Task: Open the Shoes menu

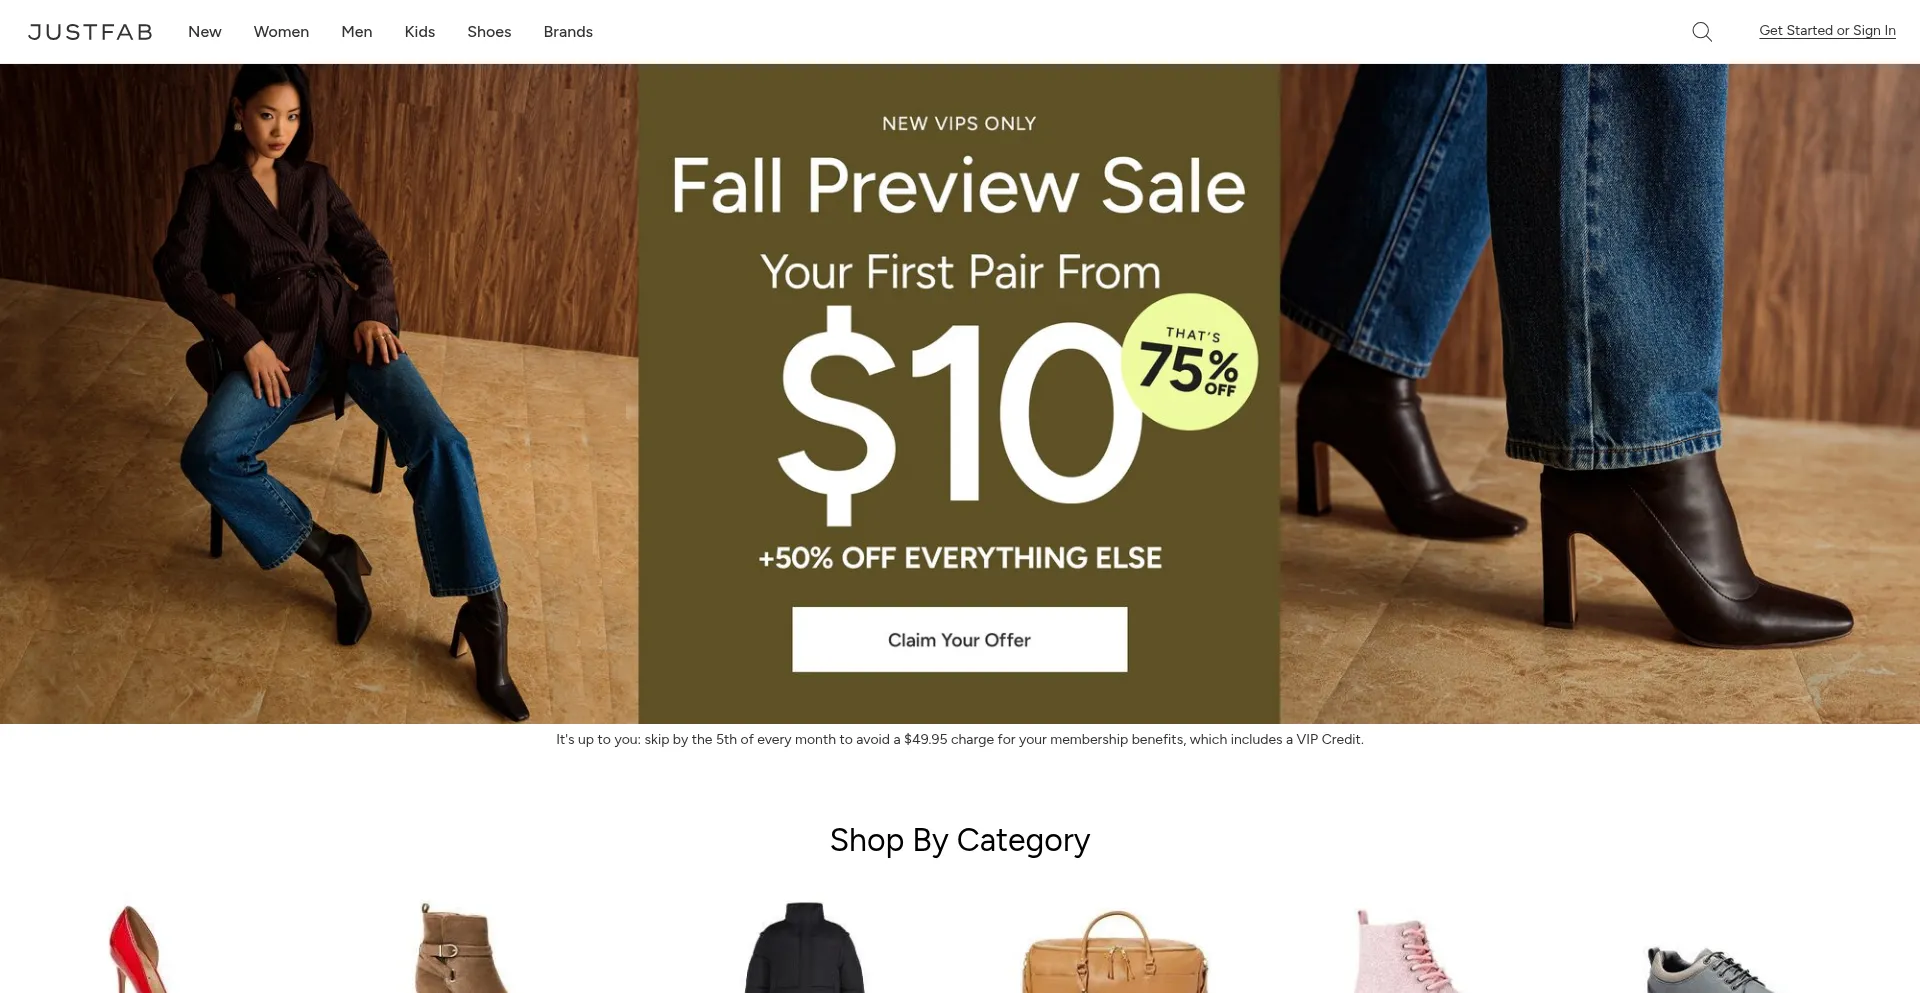Action: coord(489,32)
